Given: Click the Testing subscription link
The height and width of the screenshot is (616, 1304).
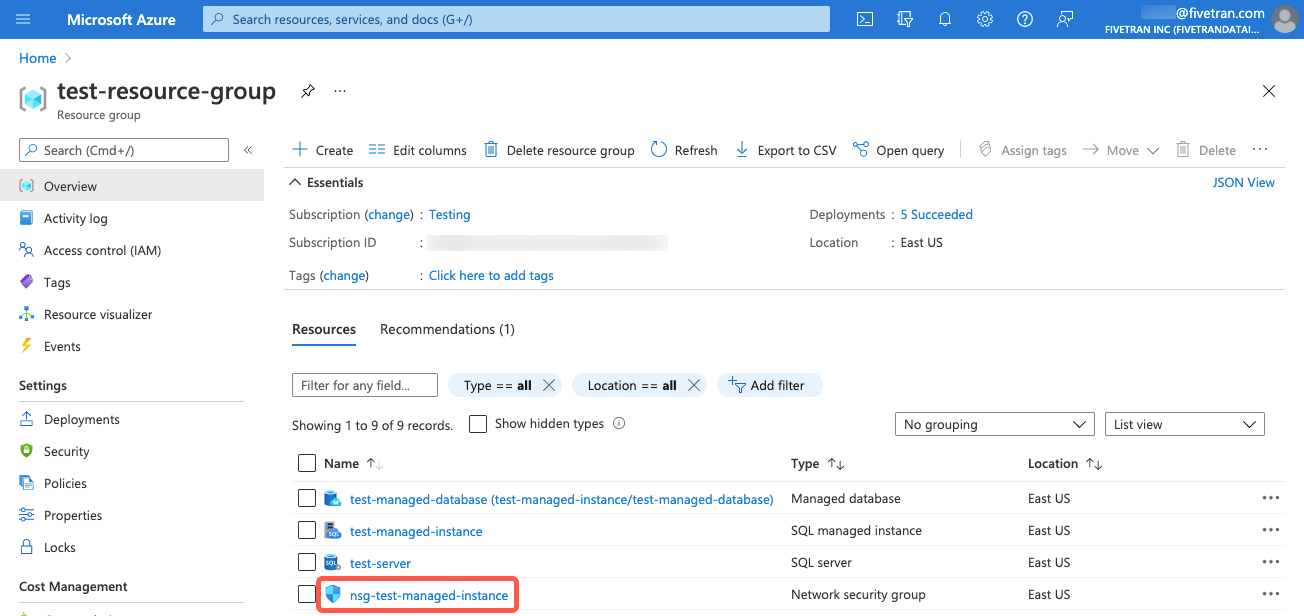Looking at the screenshot, I should point(449,214).
